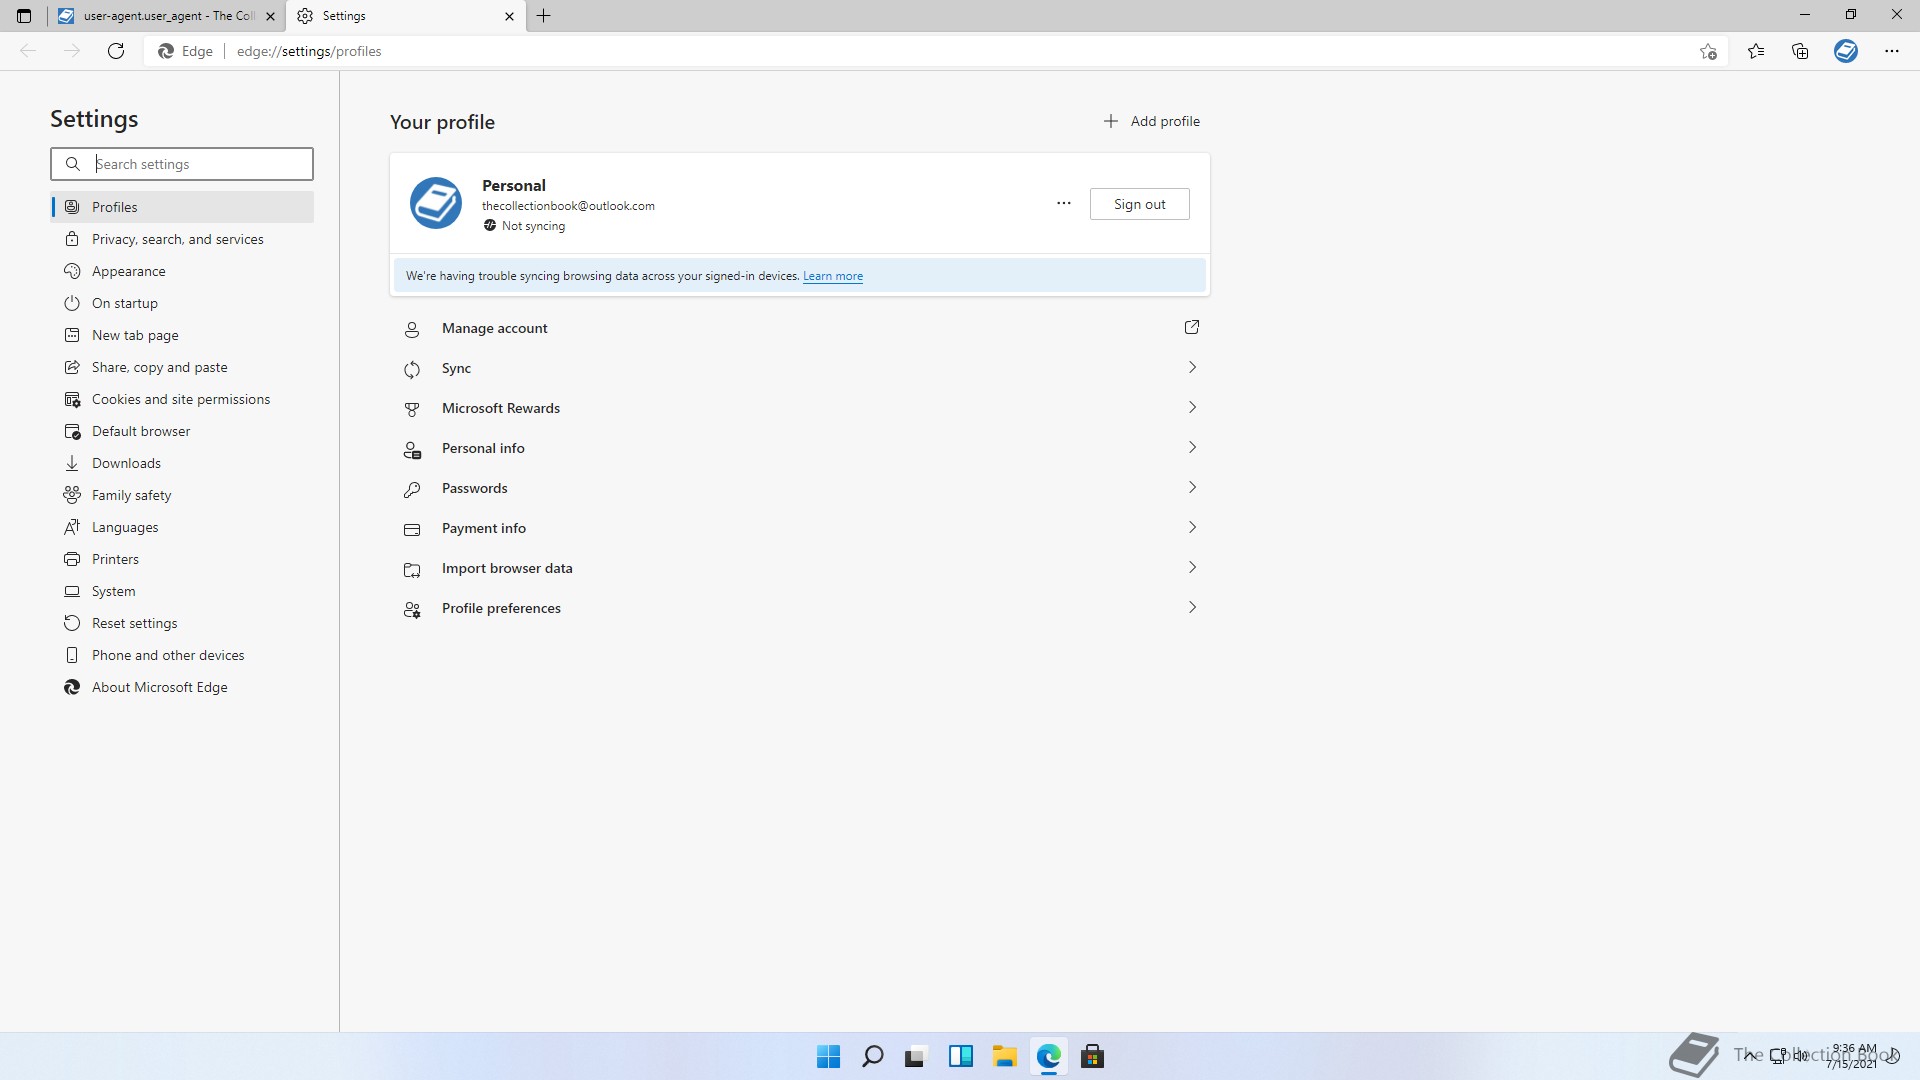1920x1080 pixels.
Task: Click the Sign out button
Action: (x=1139, y=204)
